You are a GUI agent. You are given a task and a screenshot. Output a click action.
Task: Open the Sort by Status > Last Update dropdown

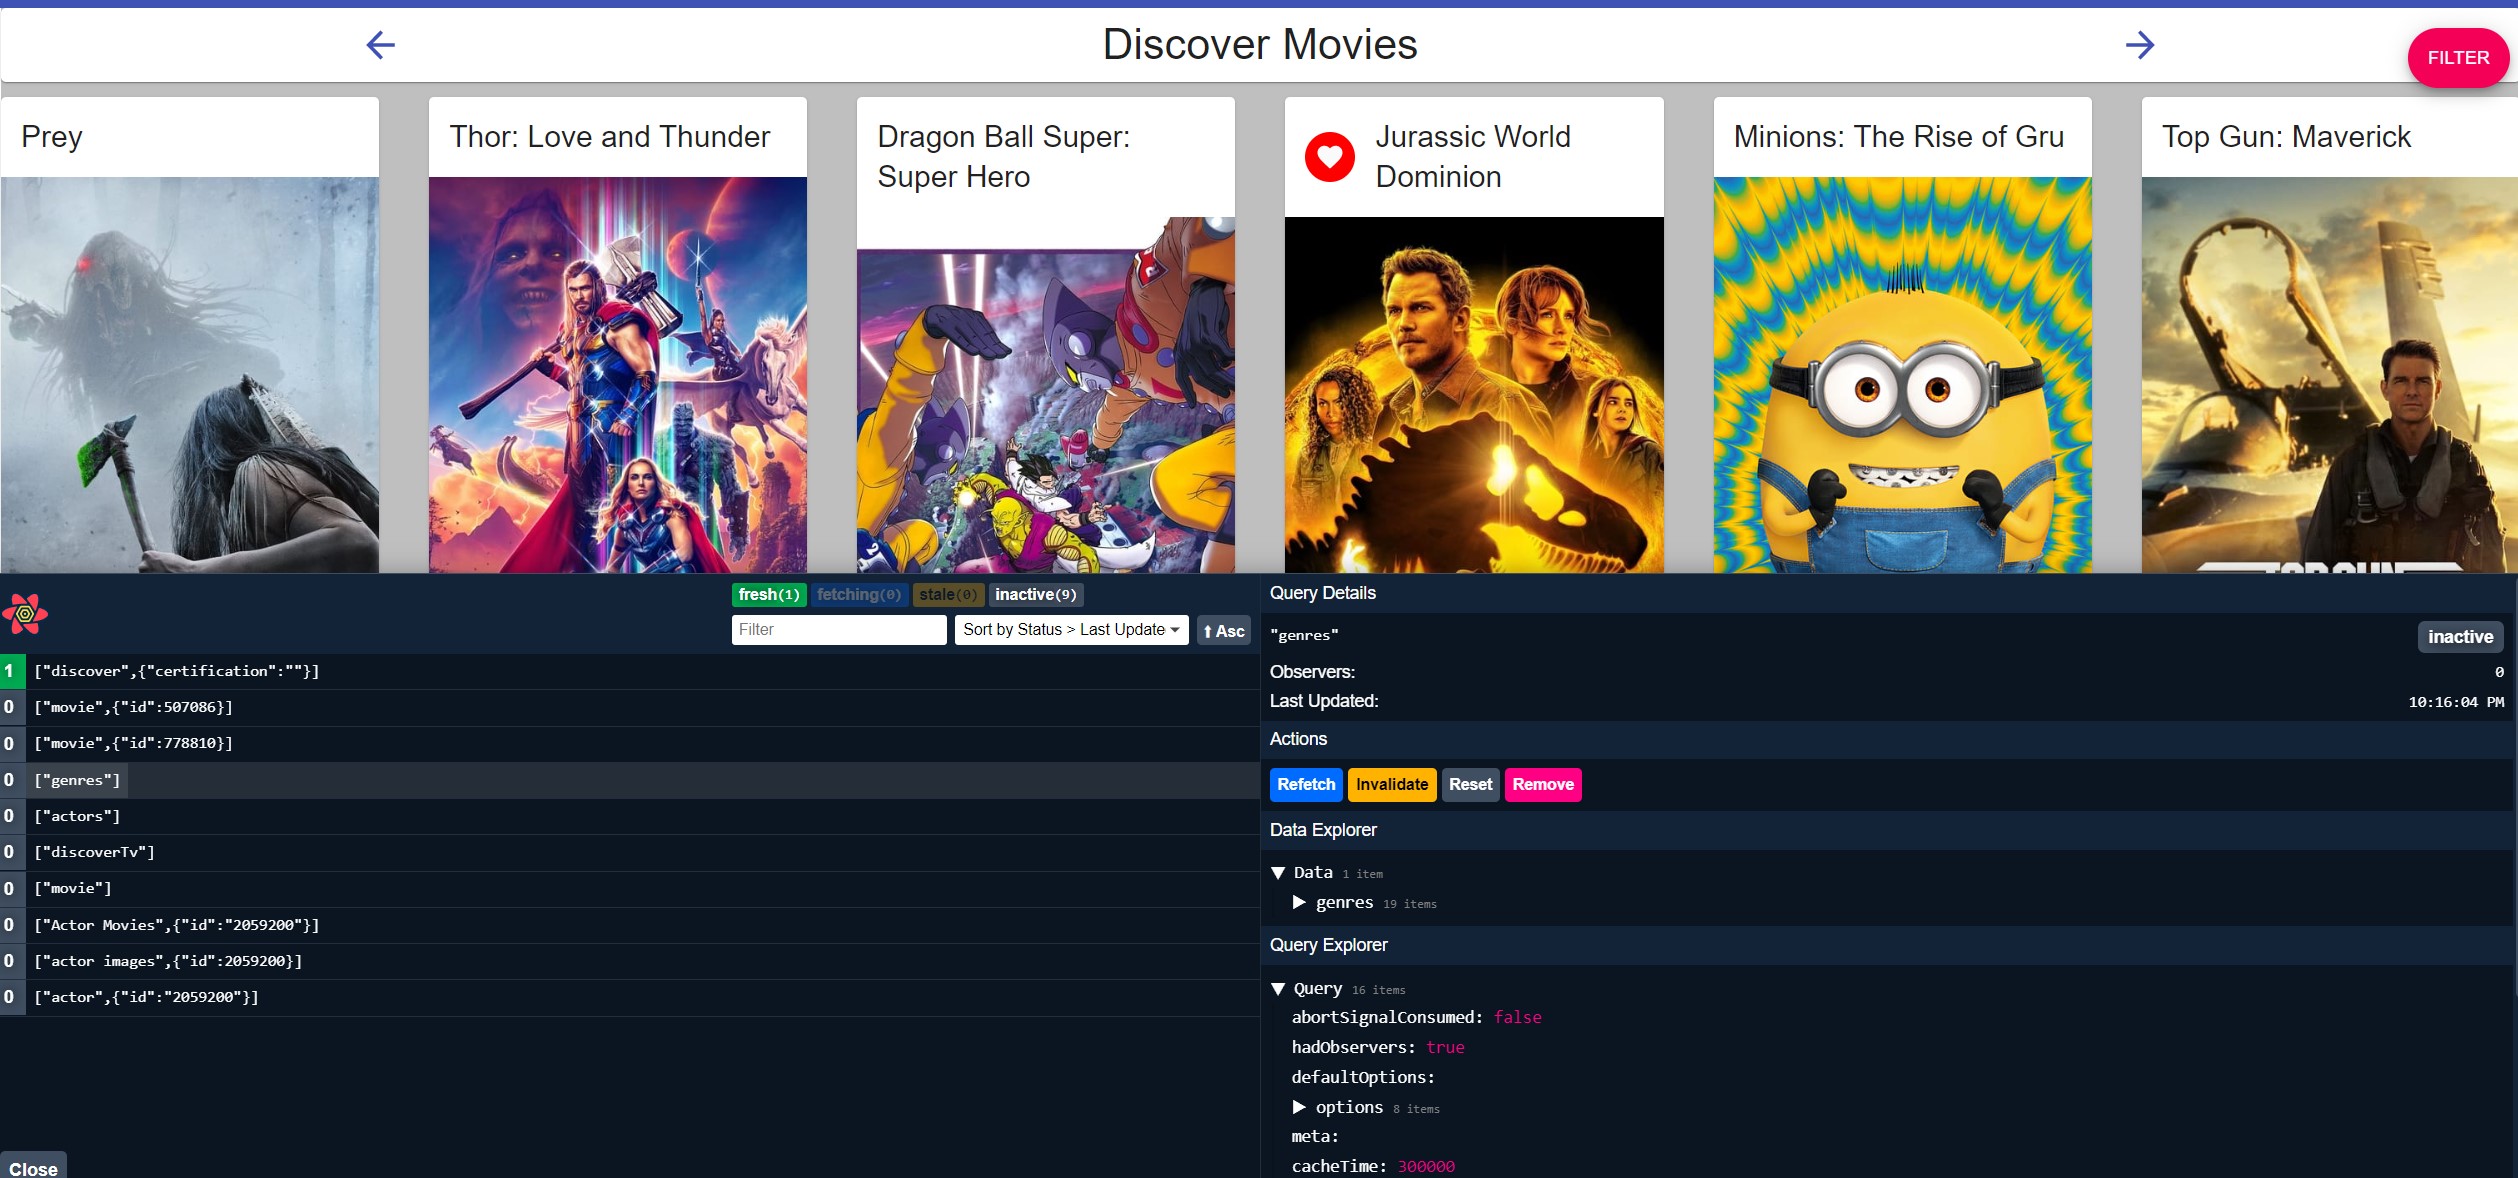[x=1069, y=630]
